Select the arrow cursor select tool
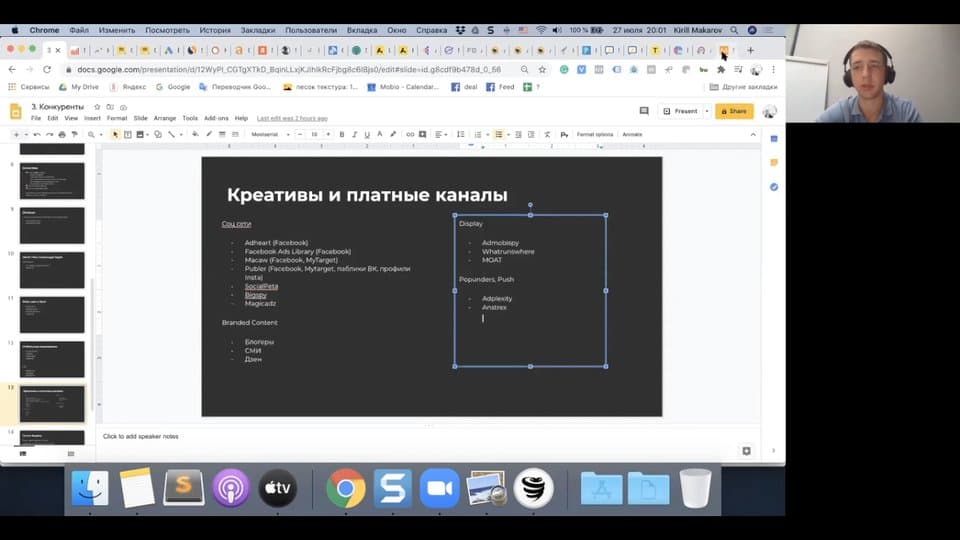Image resolution: width=960 pixels, height=540 pixels. [x=115, y=135]
